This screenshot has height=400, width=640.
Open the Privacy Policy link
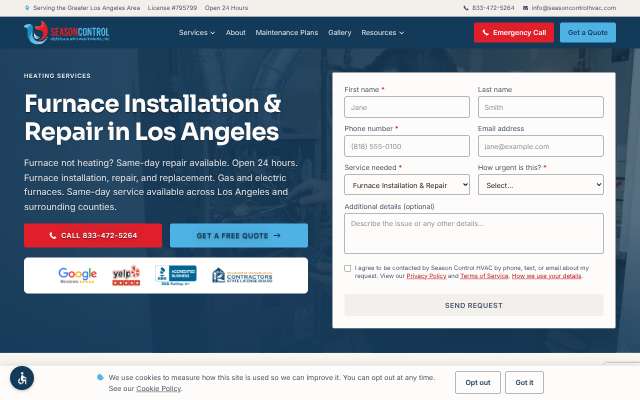click(426, 276)
